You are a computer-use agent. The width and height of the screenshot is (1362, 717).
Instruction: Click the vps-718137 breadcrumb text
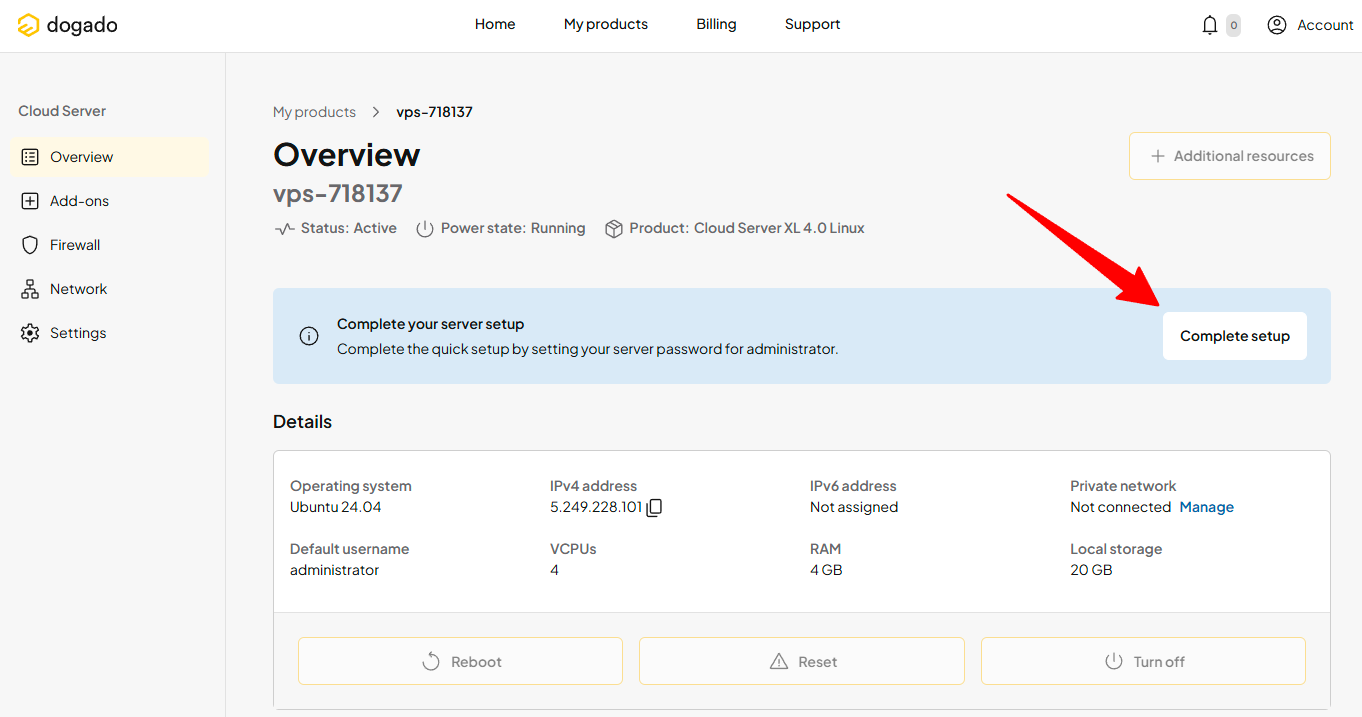(x=434, y=112)
